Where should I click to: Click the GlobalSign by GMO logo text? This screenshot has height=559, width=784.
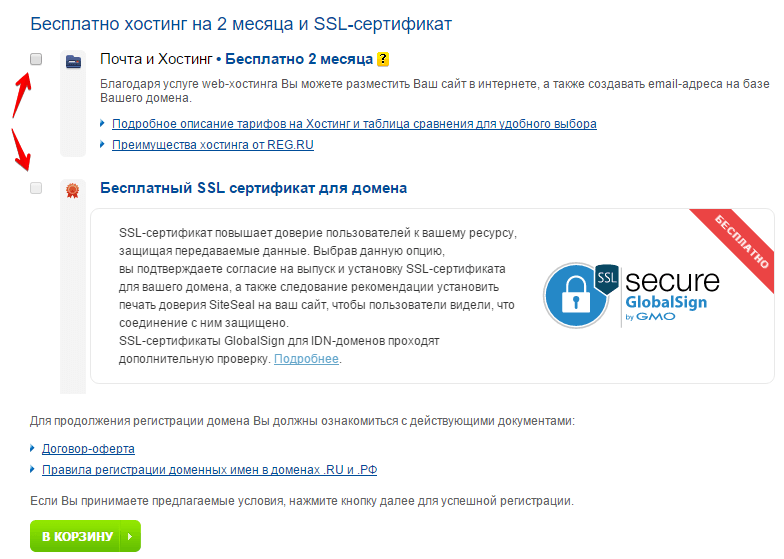click(666, 308)
